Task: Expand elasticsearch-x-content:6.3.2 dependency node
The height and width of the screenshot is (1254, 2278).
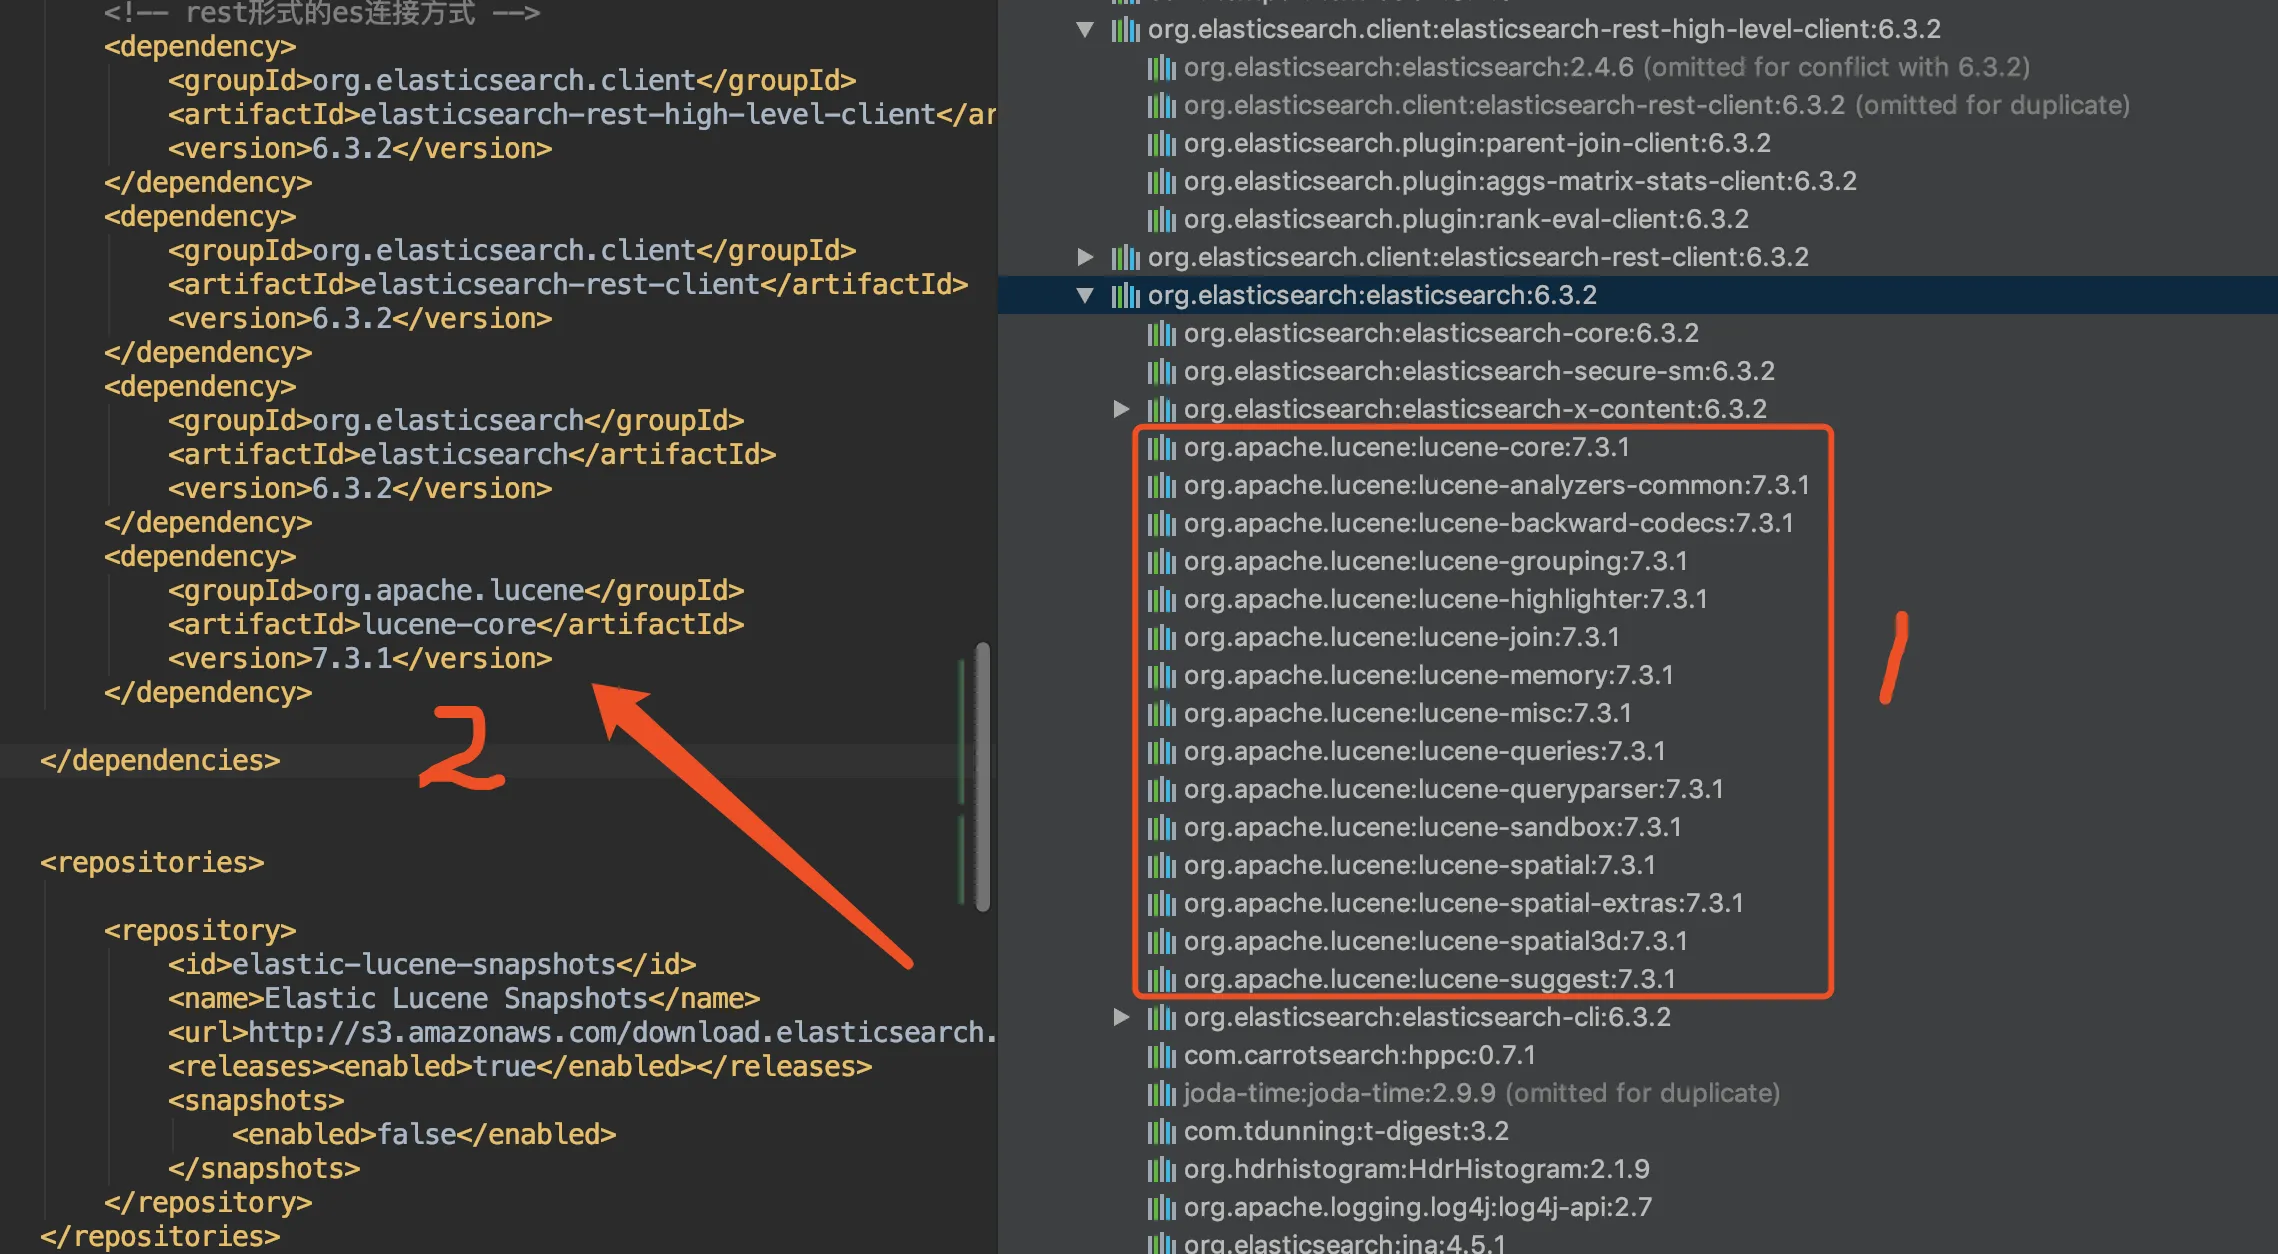Action: 1121,409
